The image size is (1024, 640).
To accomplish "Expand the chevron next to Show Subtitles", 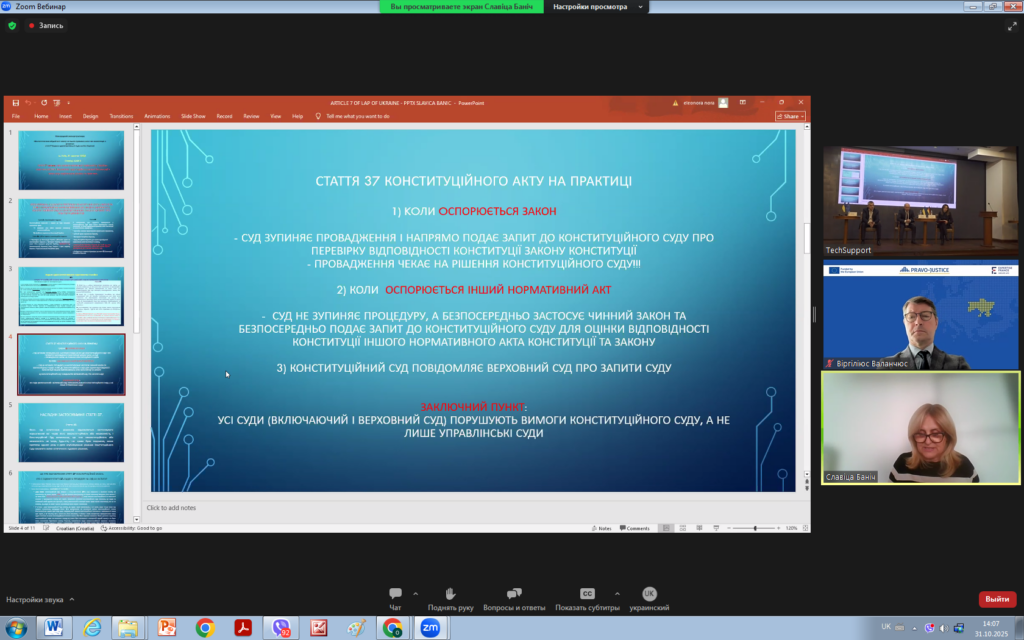I will pyautogui.click(x=617, y=593).
